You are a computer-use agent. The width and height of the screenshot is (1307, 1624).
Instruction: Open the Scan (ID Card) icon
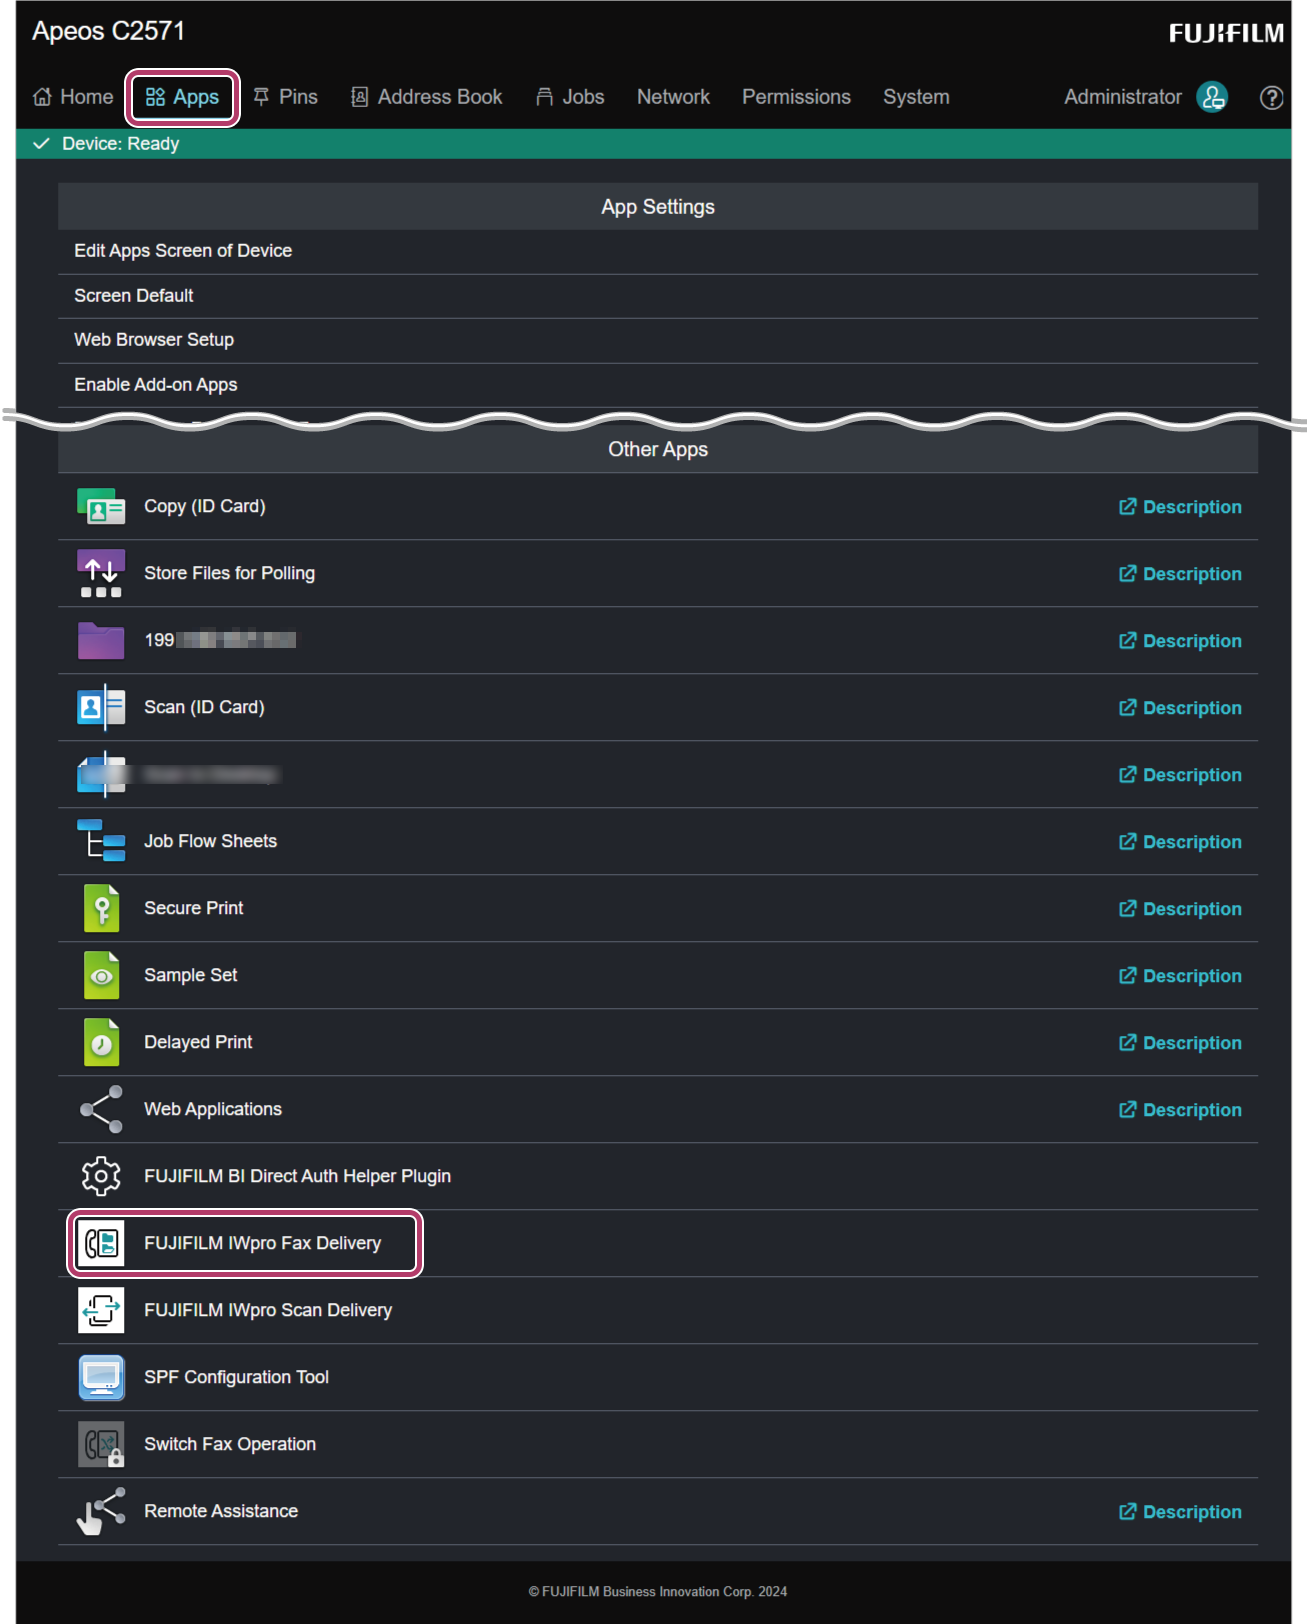tap(101, 708)
